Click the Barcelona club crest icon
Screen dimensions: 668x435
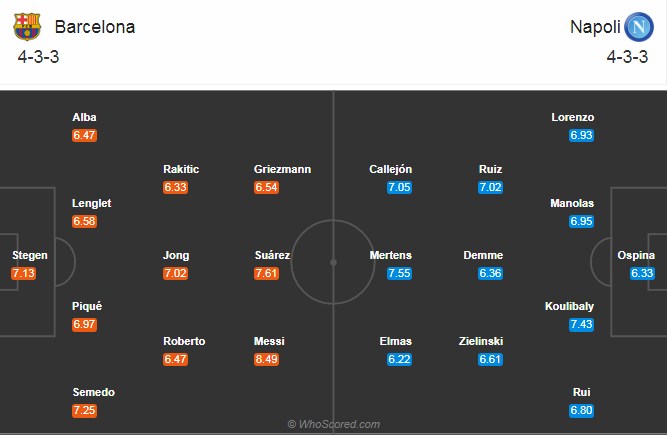click(27, 26)
